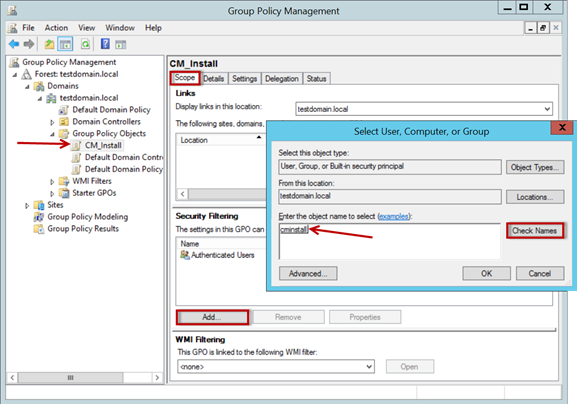Image resolution: width=577 pixels, height=404 pixels.
Task: Click the Object Types button
Action: [x=535, y=167]
